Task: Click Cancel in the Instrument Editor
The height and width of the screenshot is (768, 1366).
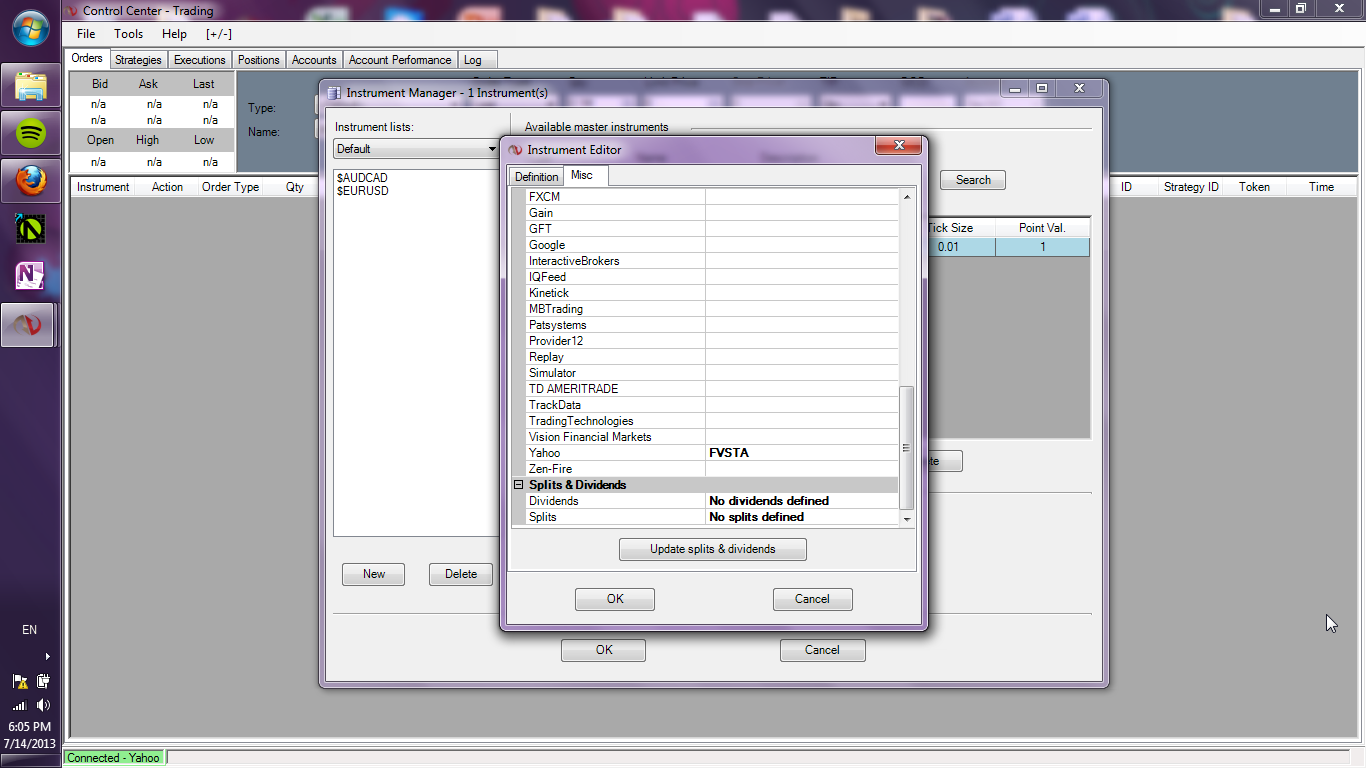Action: coord(812,599)
